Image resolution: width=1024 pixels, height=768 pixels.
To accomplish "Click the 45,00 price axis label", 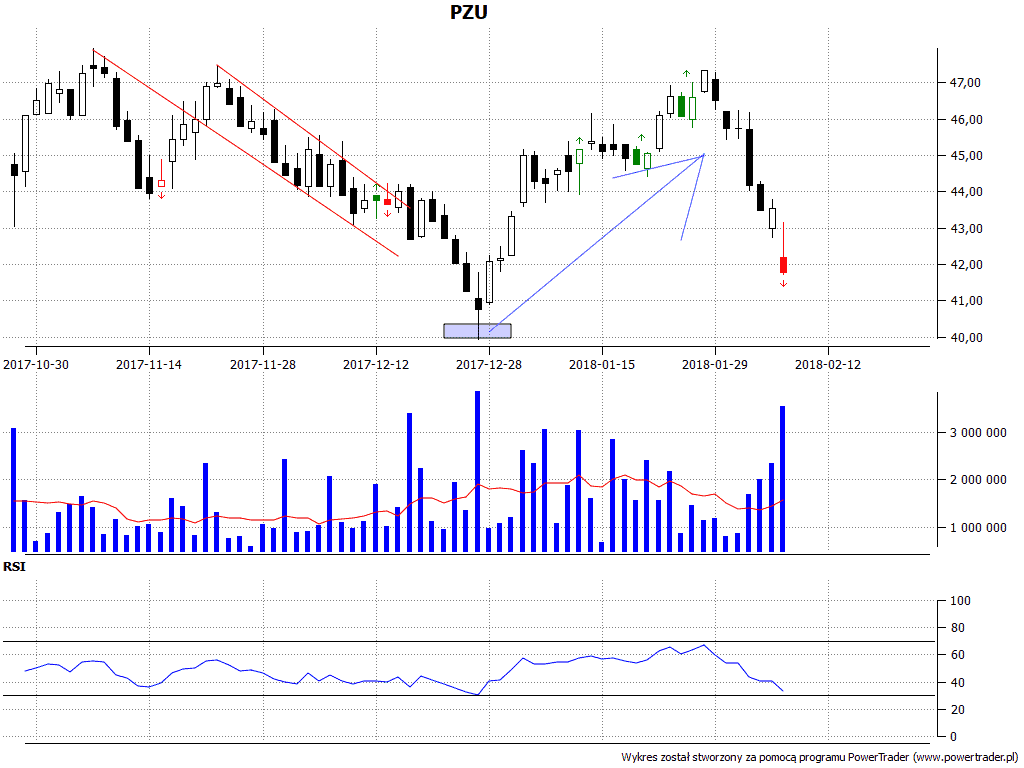I will click(965, 155).
